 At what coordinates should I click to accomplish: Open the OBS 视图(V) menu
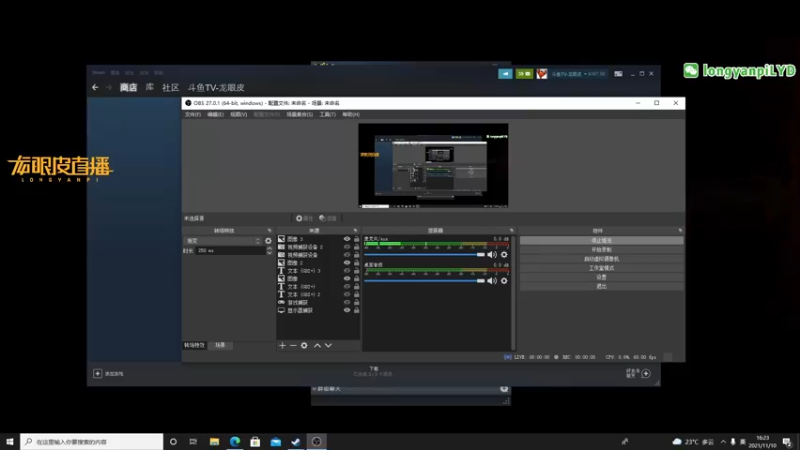tap(238, 115)
